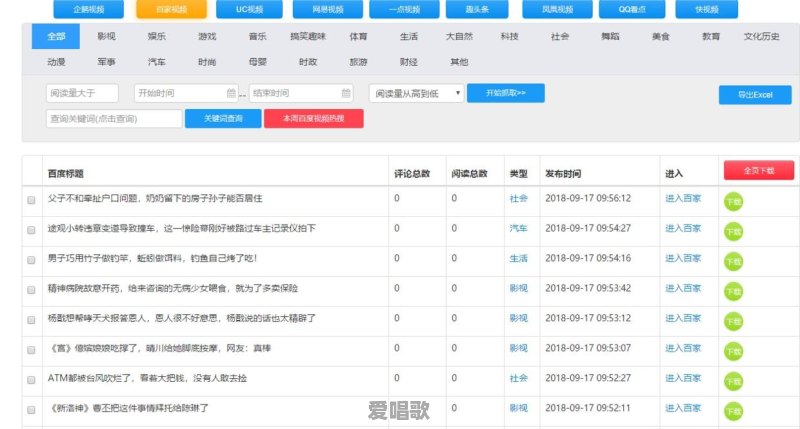Select the 体育 category filter
Screen dimensions: 800x429
pyautogui.click(x=358, y=36)
